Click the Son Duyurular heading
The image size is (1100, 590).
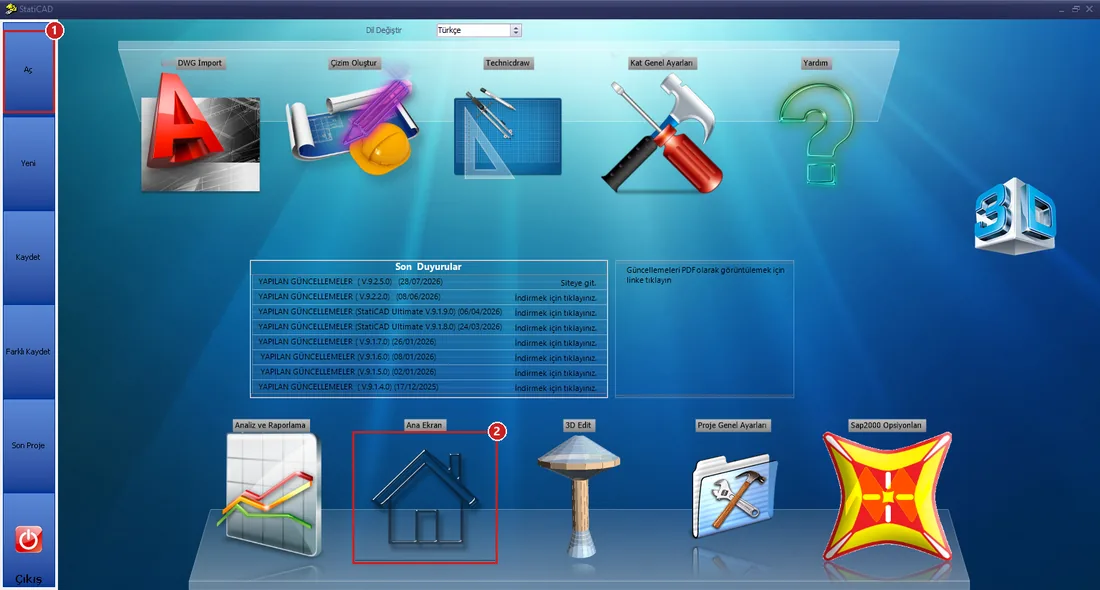[428, 267]
